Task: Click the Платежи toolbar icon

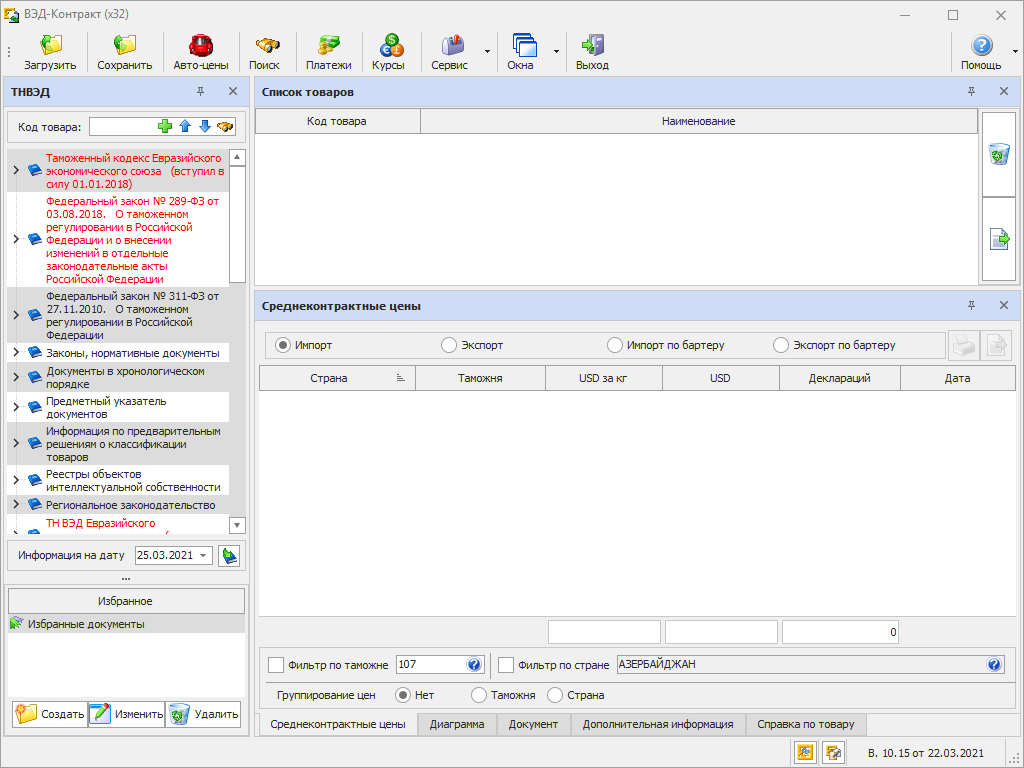Action: (x=328, y=46)
